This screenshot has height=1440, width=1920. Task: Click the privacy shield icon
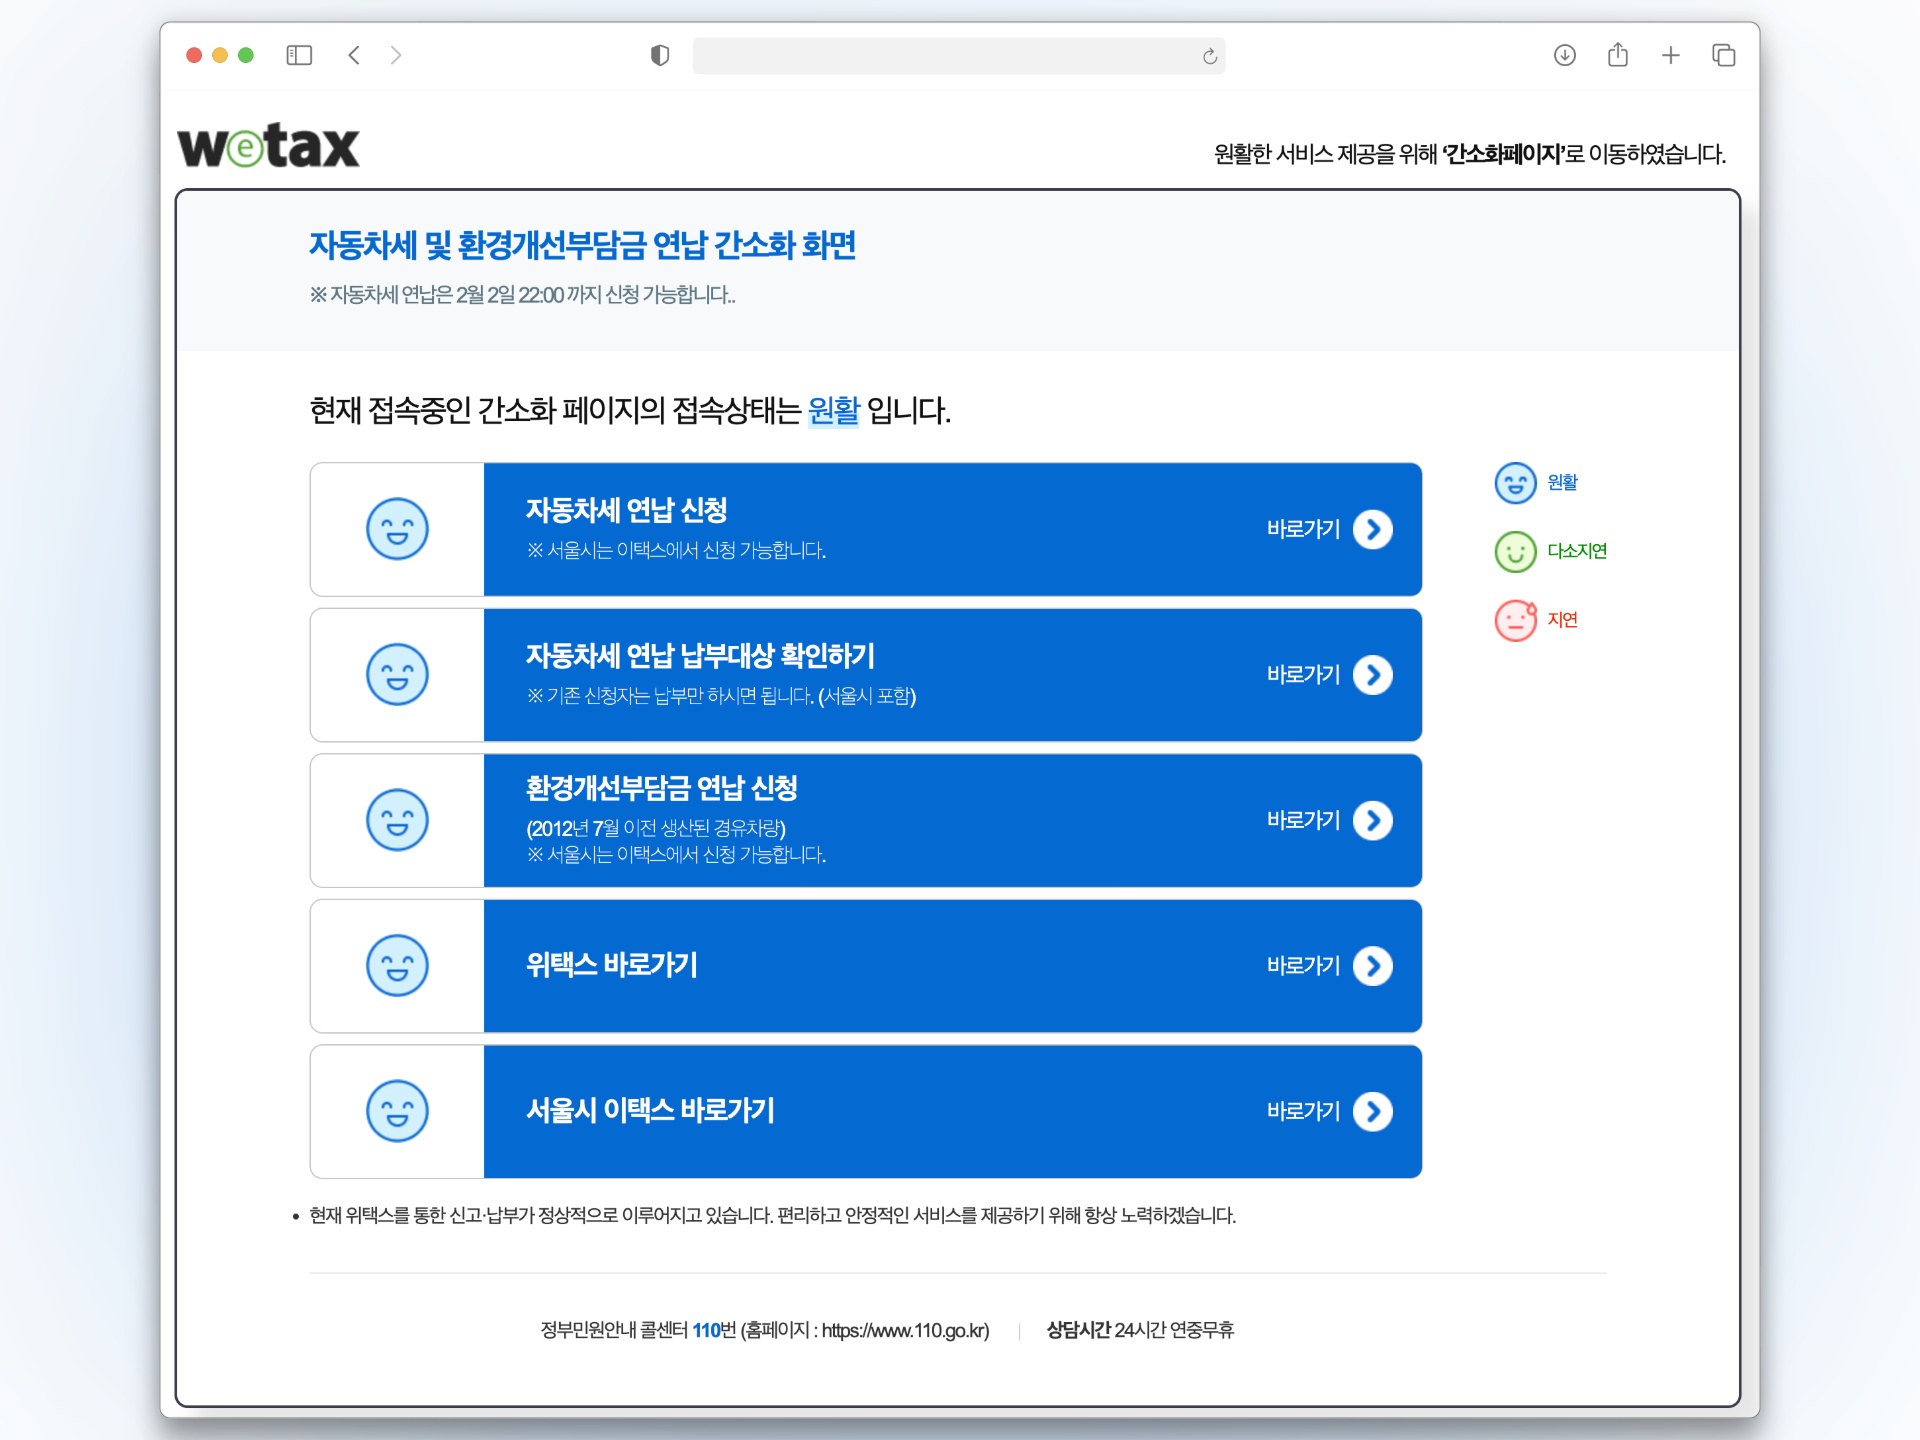[659, 55]
